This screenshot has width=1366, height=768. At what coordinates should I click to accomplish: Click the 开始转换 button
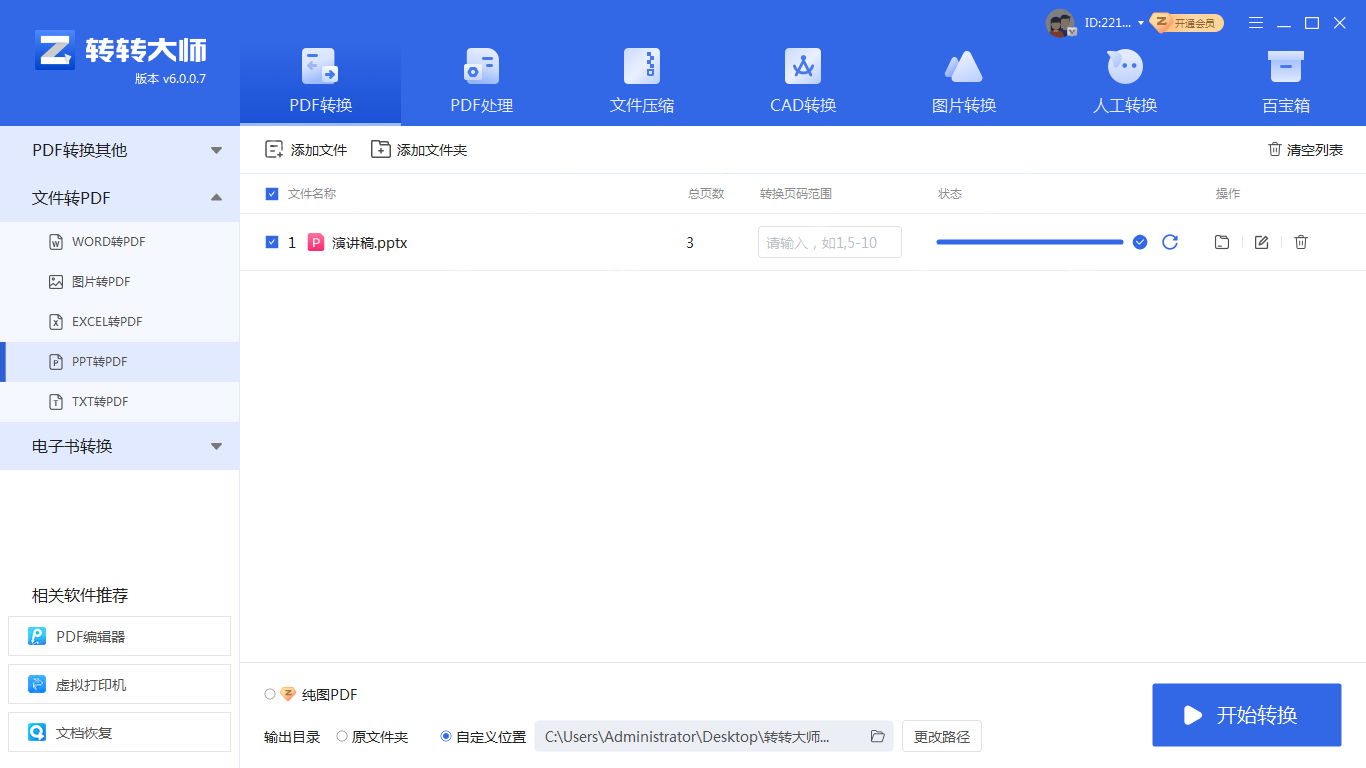coord(1246,714)
